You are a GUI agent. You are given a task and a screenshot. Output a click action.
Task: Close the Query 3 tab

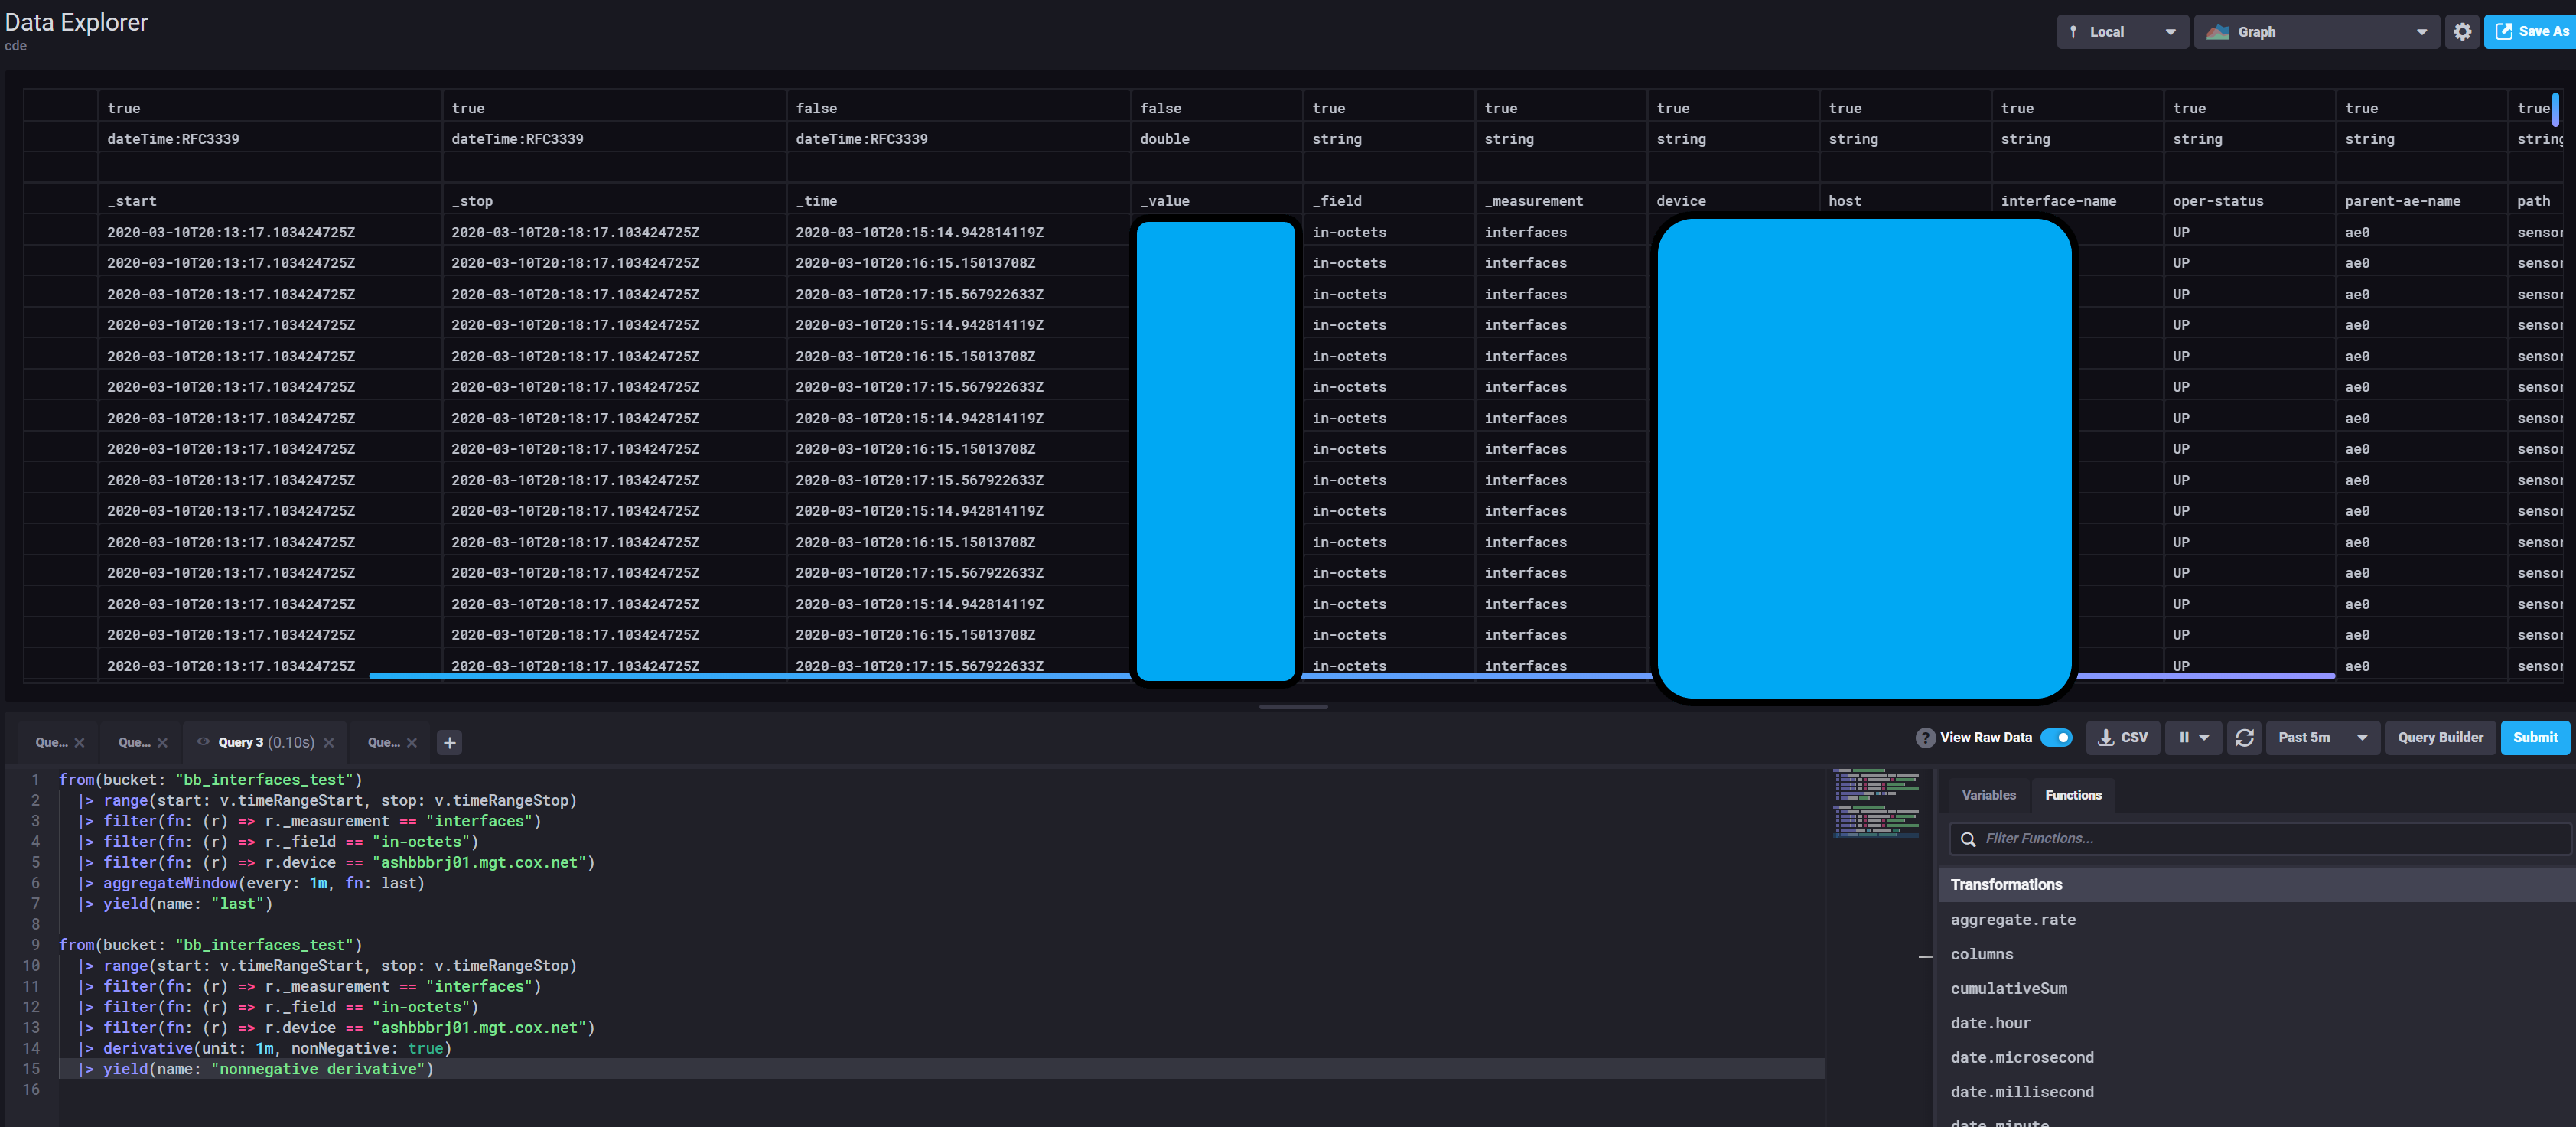(329, 743)
